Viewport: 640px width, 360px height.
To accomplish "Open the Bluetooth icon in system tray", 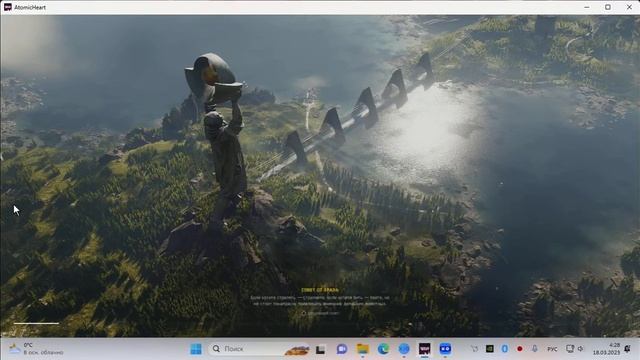I will coord(504,349).
